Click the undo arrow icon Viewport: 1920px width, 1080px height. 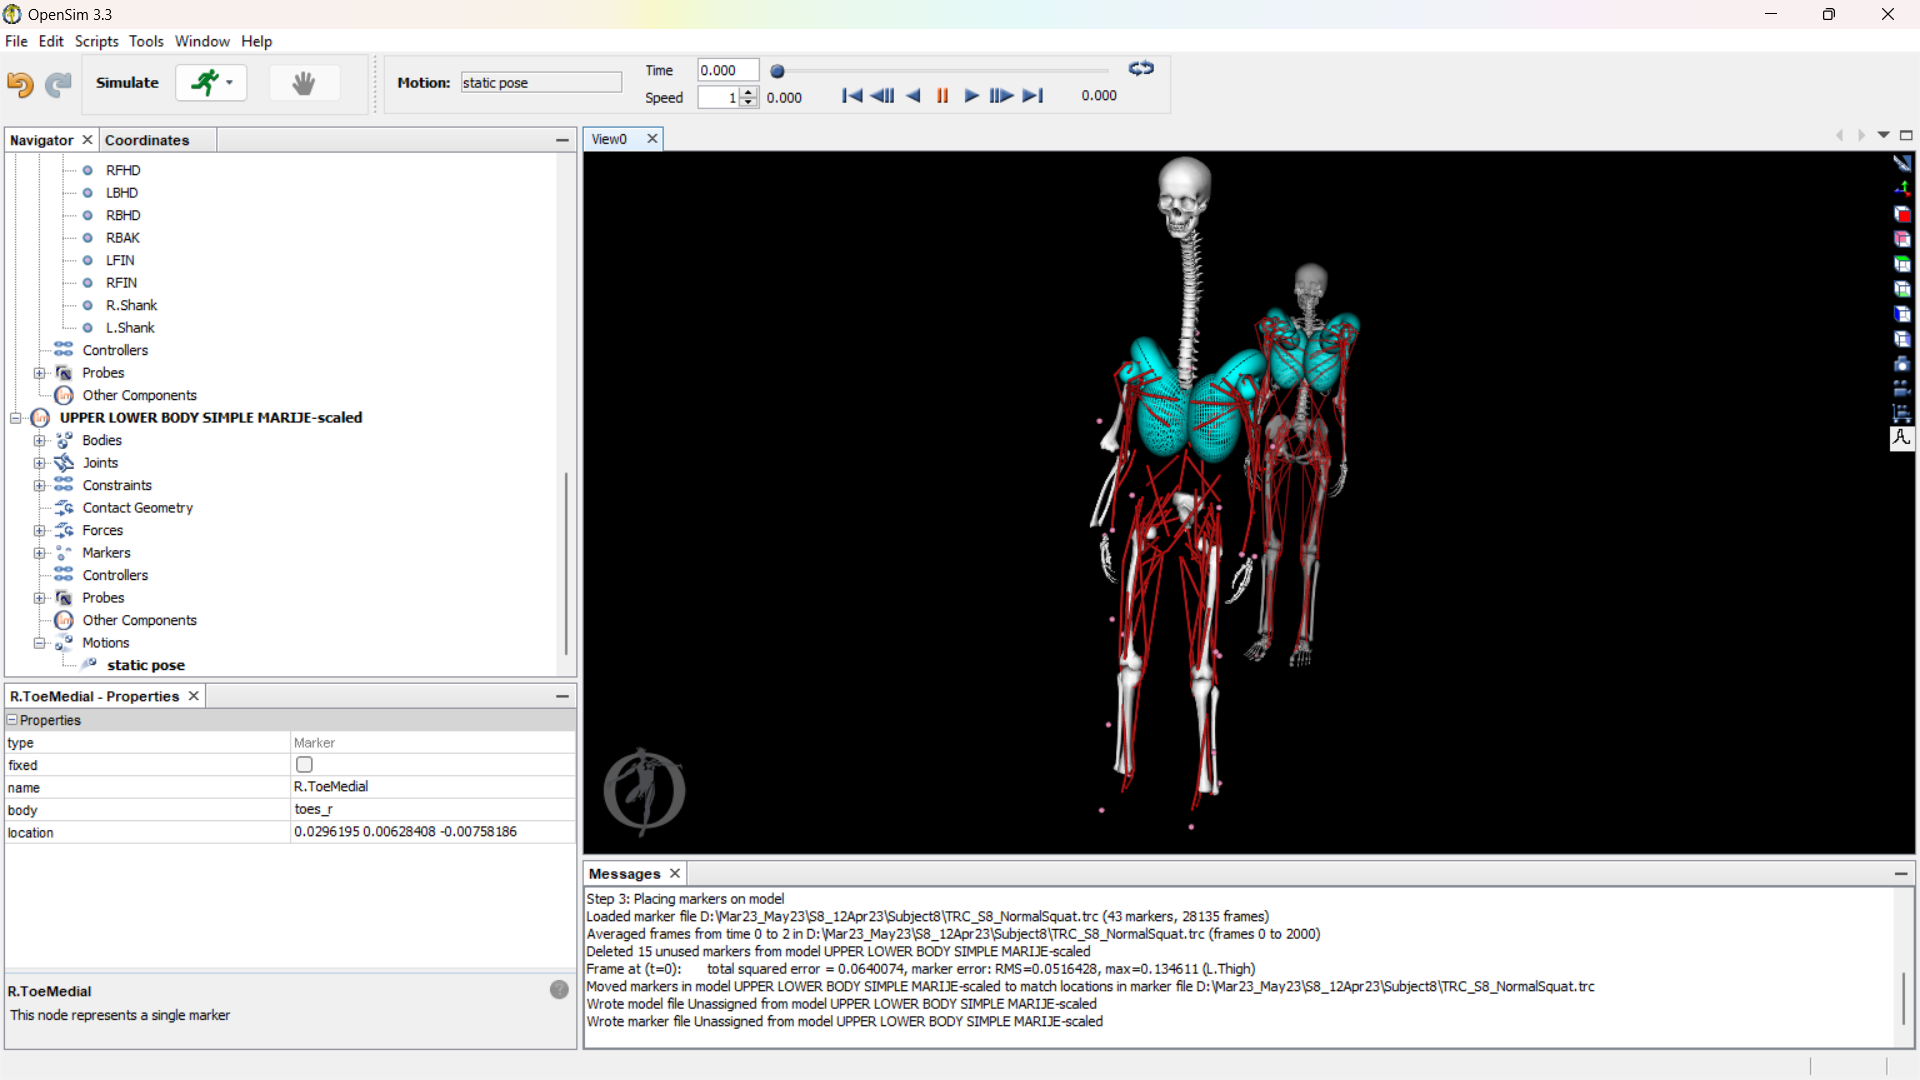[20, 84]
